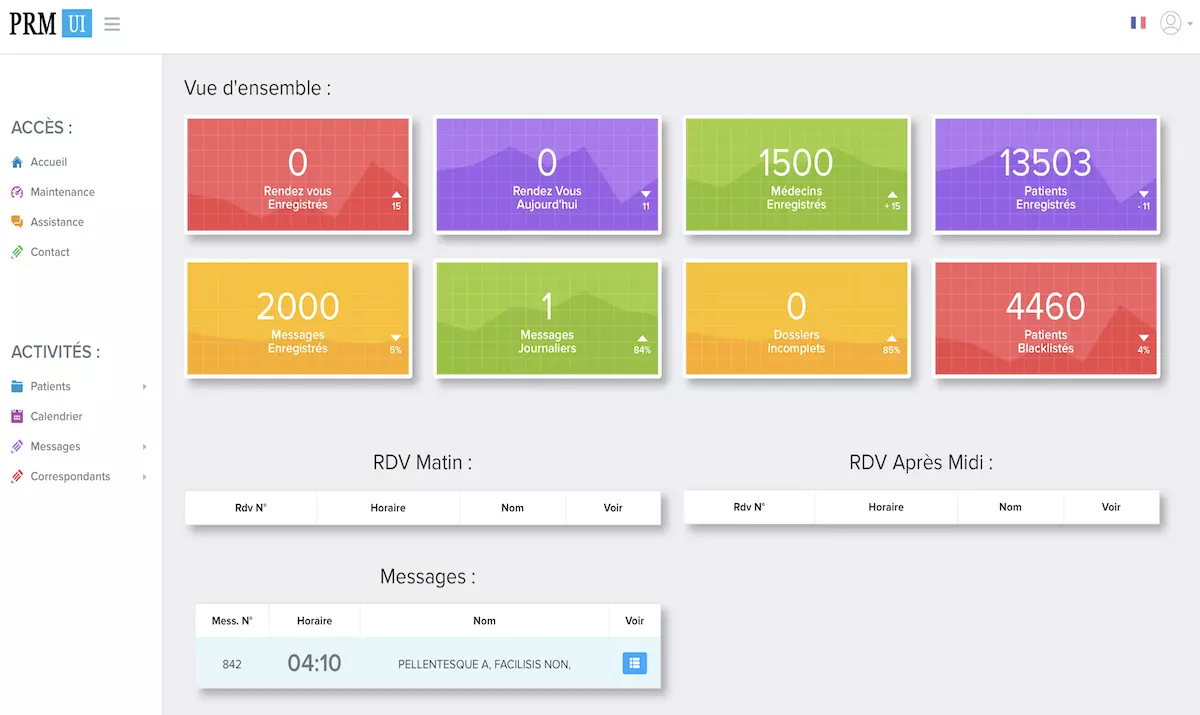Image resolution: width=1200 pixels, height=715 pixels.
Task: Expand the Patients submenu arrow
Action: pos(145,387)
